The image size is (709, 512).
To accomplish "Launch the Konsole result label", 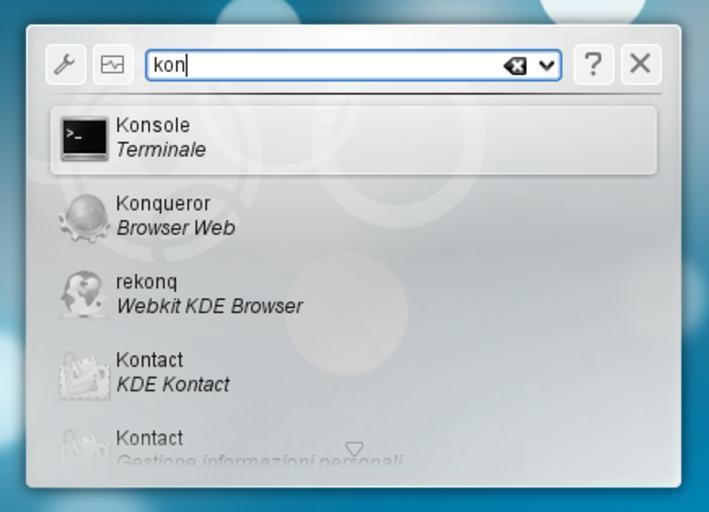I will [153, 125].
